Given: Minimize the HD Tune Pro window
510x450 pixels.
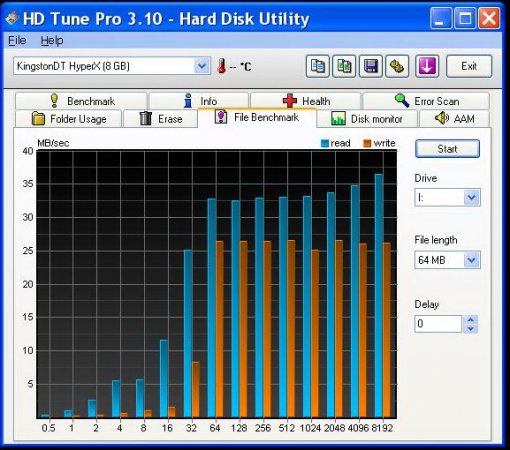Looking at the screenshot, I should point(441,18).
